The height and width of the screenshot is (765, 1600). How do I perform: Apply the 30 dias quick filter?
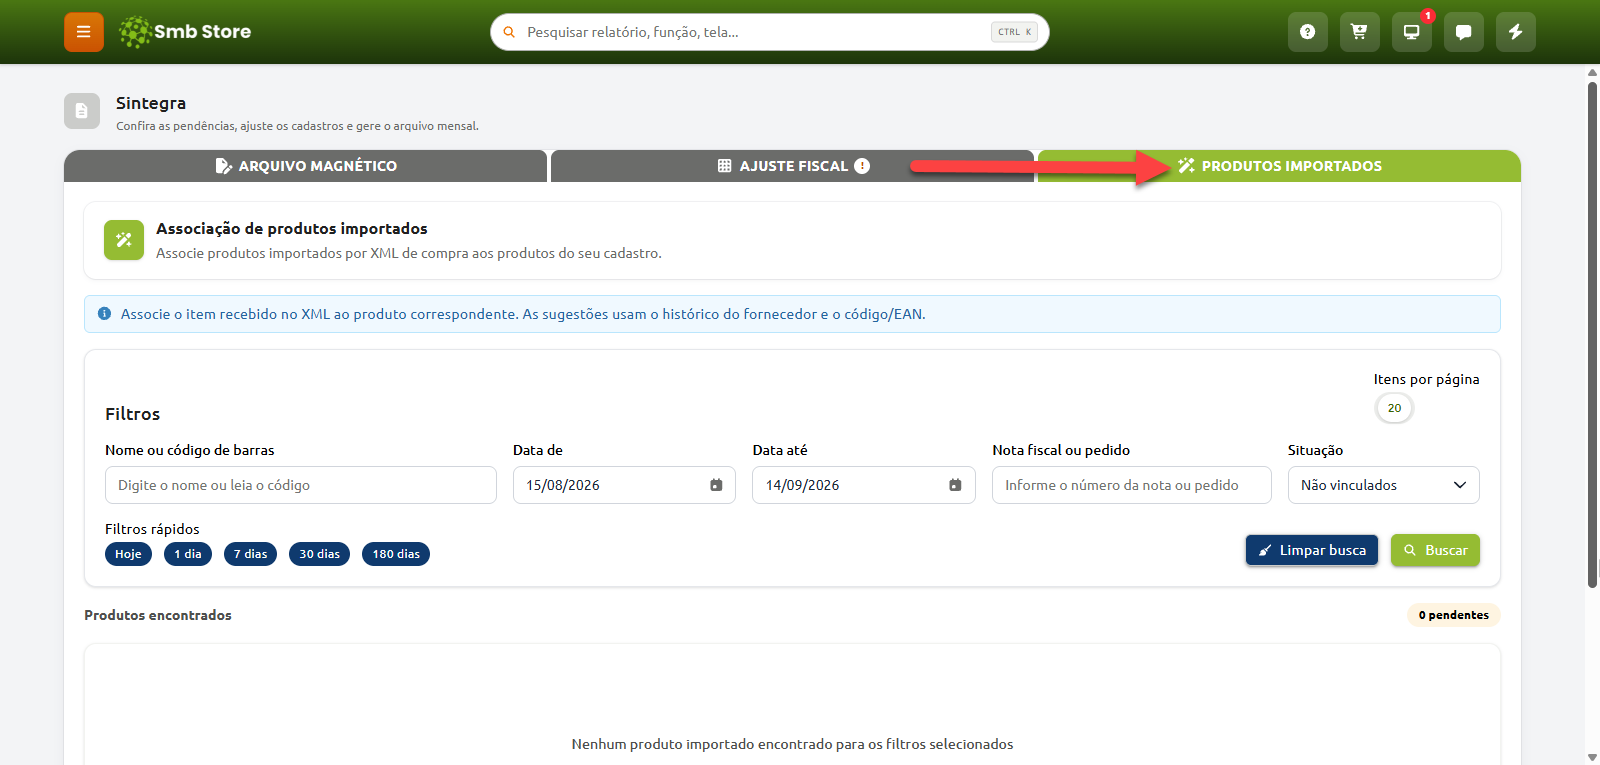pos(320,554)
